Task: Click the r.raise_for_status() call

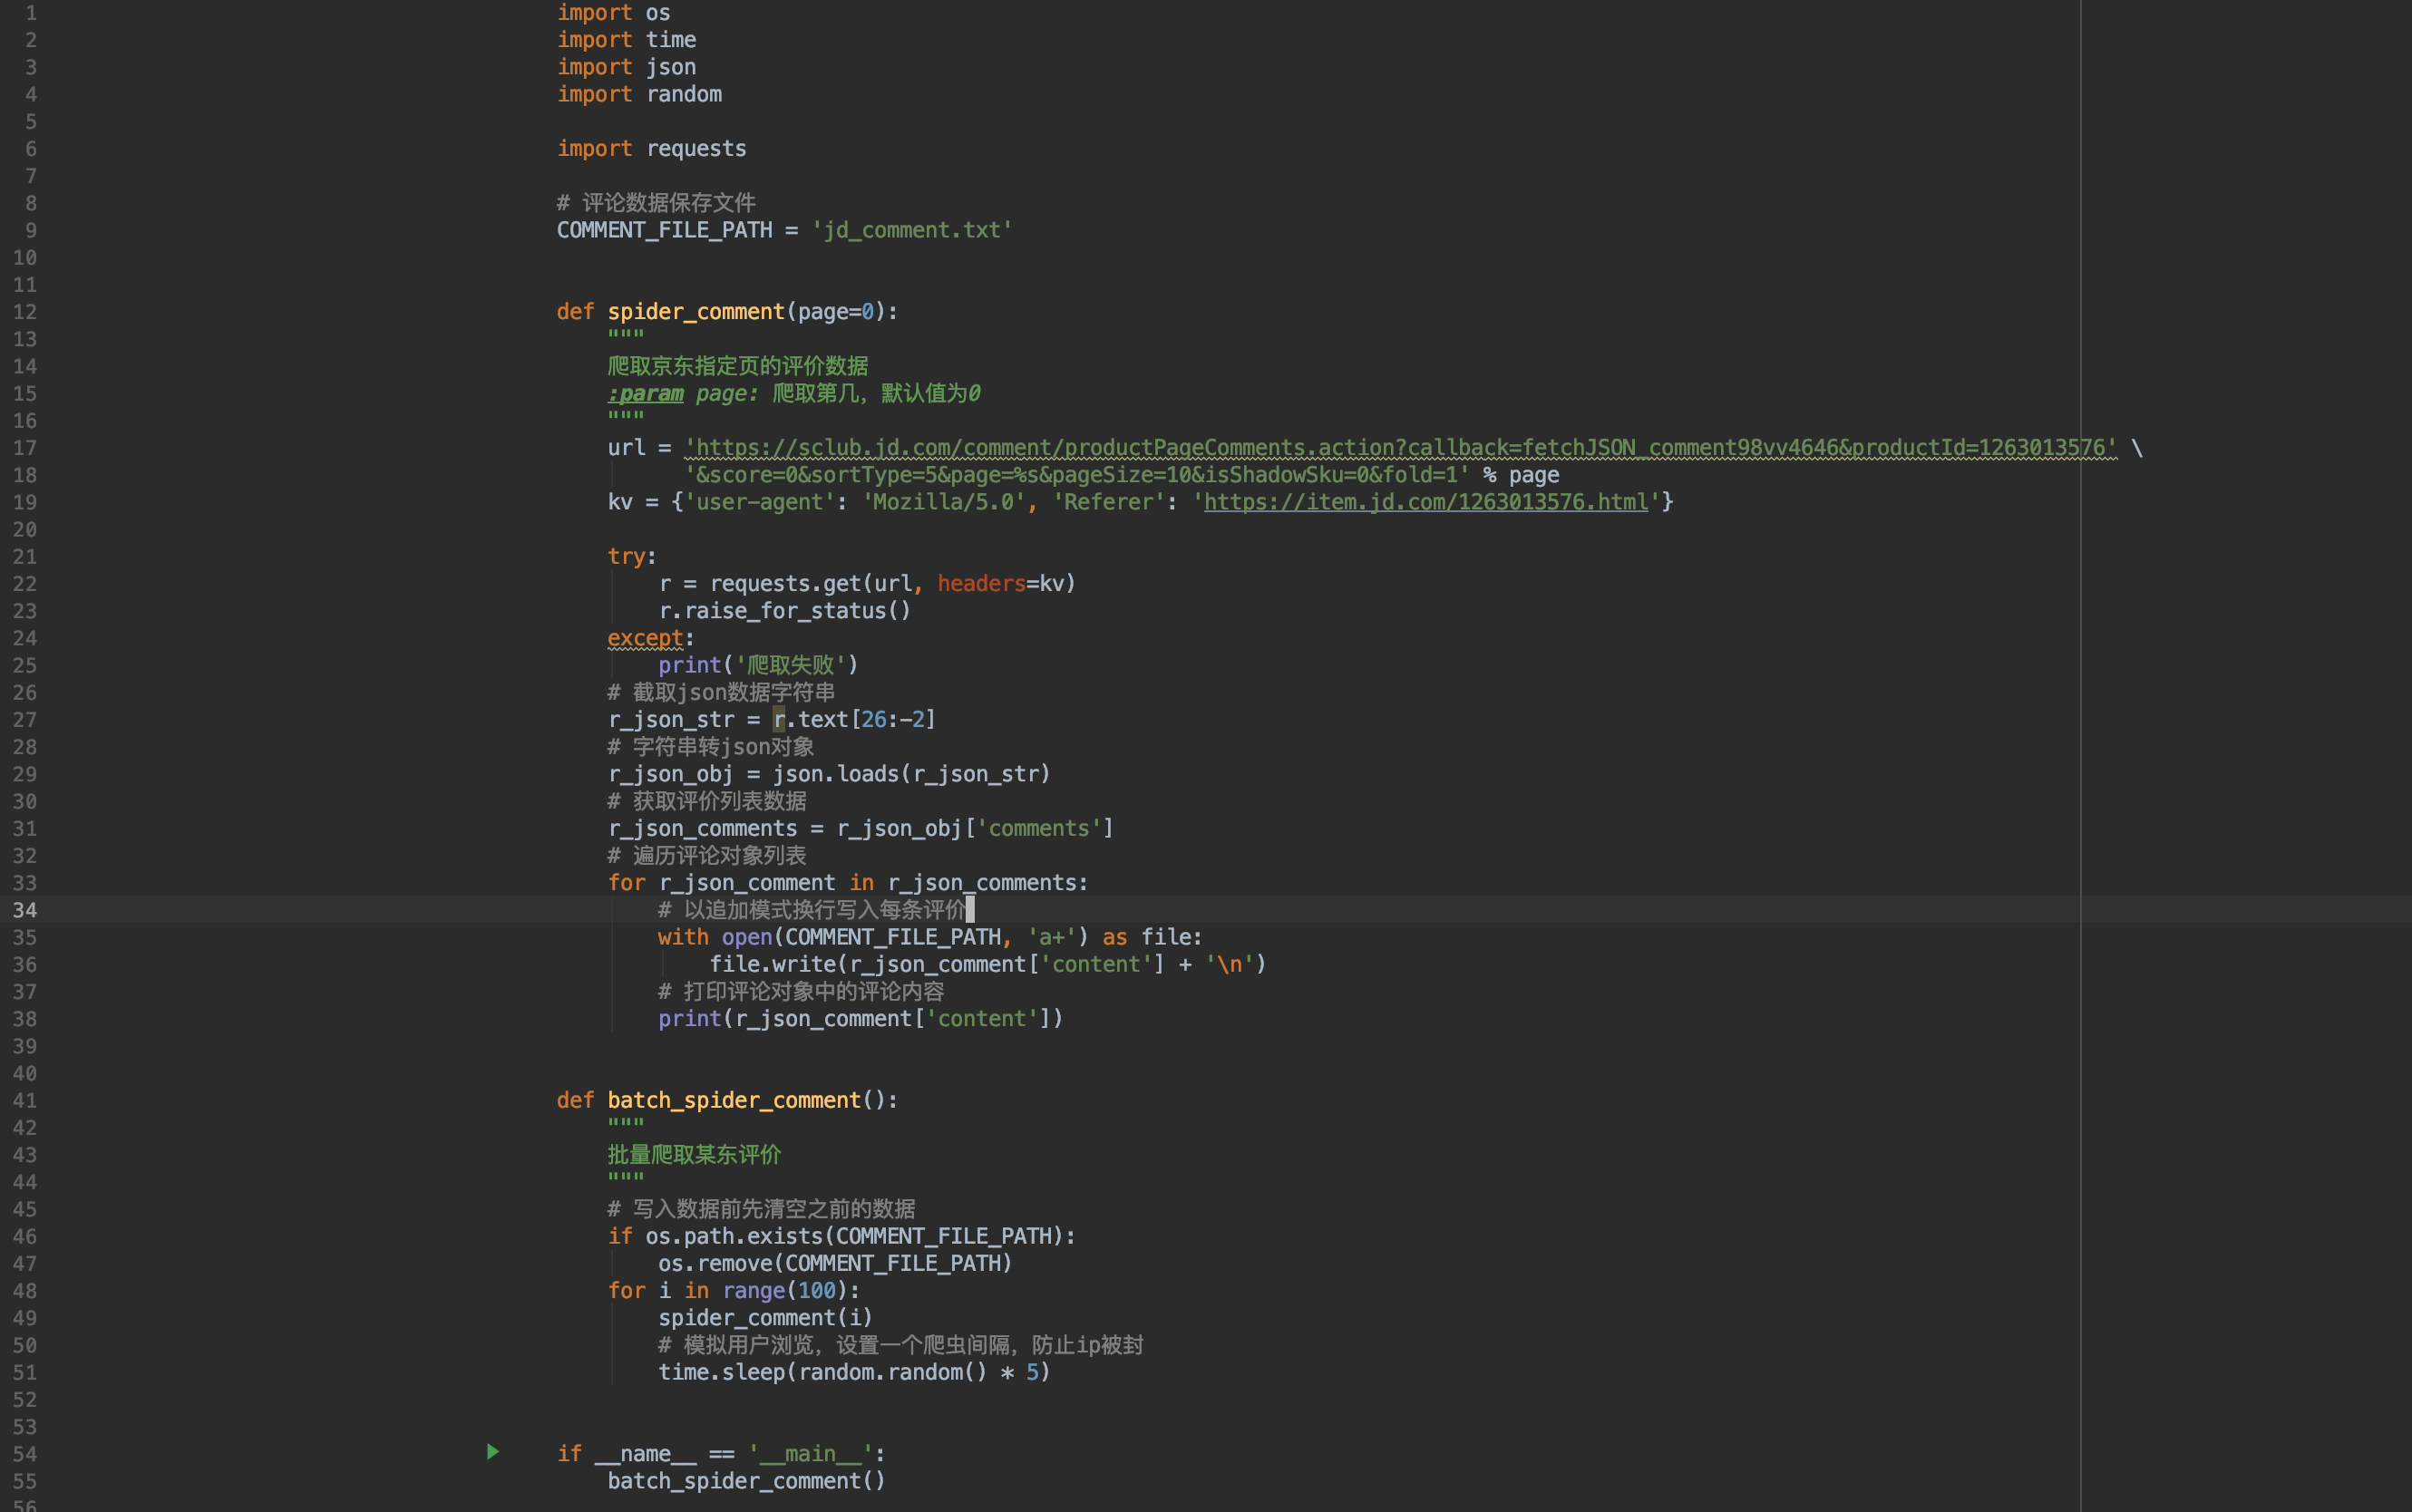Action: [x=785, y=611]
